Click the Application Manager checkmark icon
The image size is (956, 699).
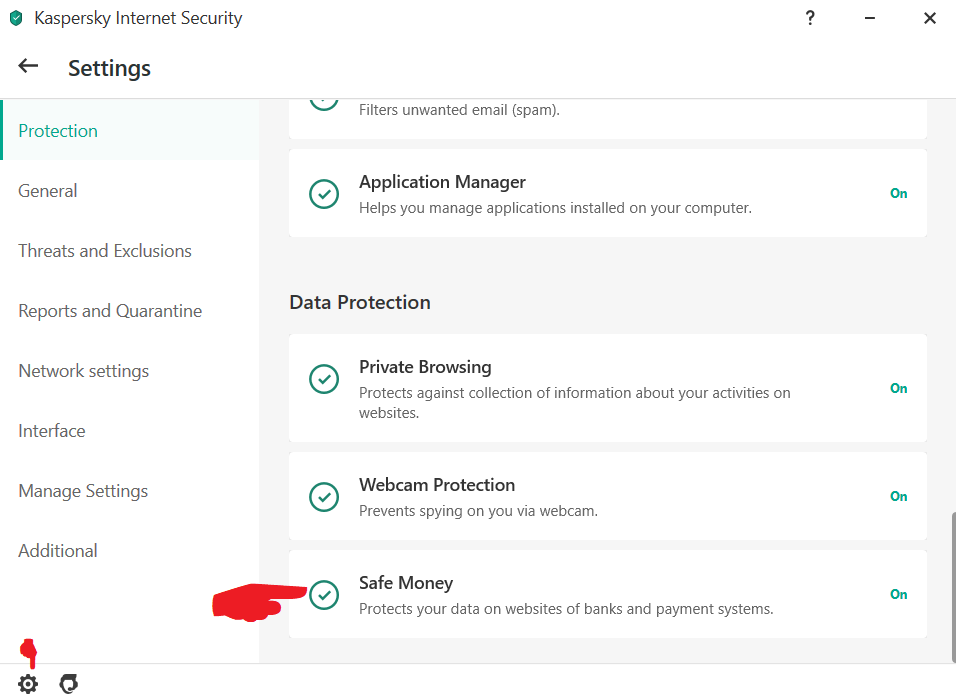(x=324, y=194)
